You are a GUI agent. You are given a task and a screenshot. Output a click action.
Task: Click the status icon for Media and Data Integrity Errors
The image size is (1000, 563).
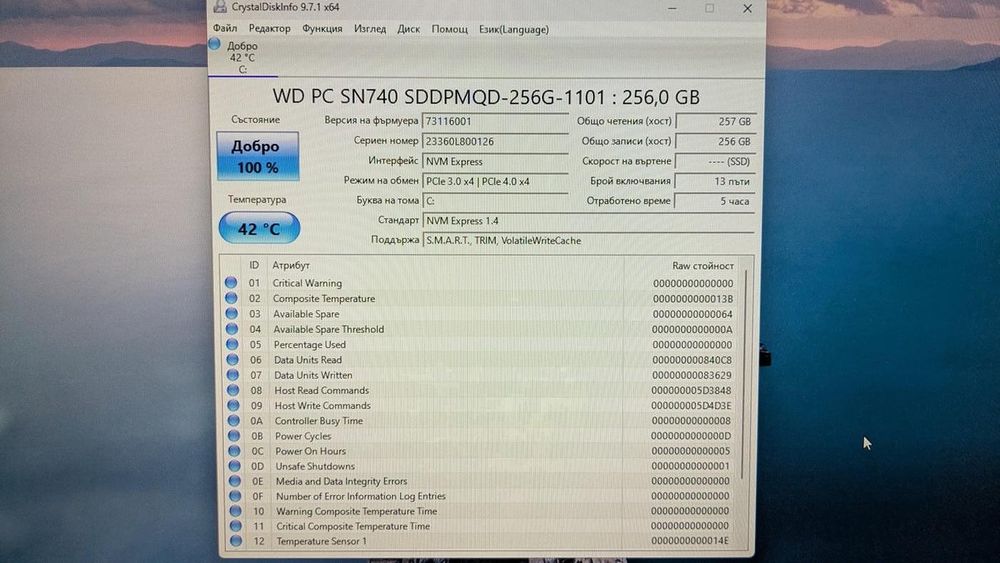tap(235, 481)
